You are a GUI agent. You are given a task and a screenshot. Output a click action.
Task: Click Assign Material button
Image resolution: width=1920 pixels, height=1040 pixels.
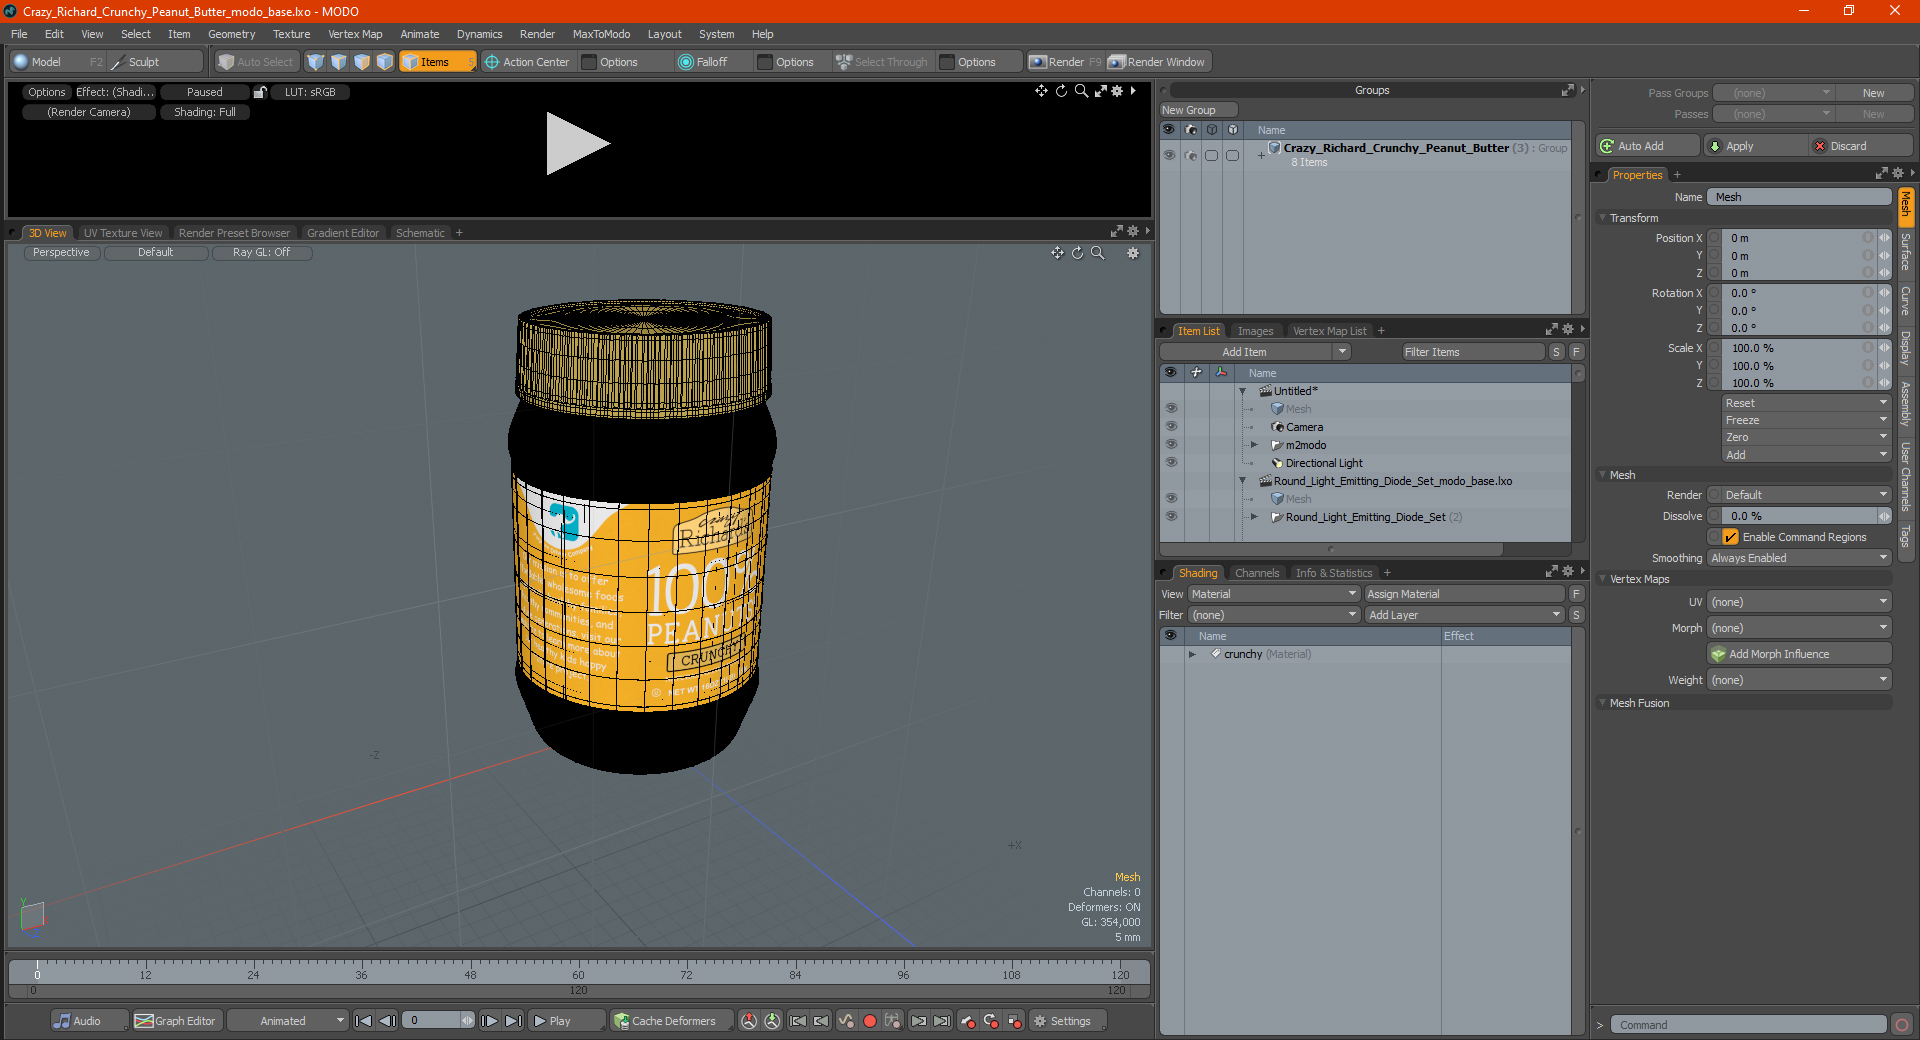click(x=1464, y=594)
